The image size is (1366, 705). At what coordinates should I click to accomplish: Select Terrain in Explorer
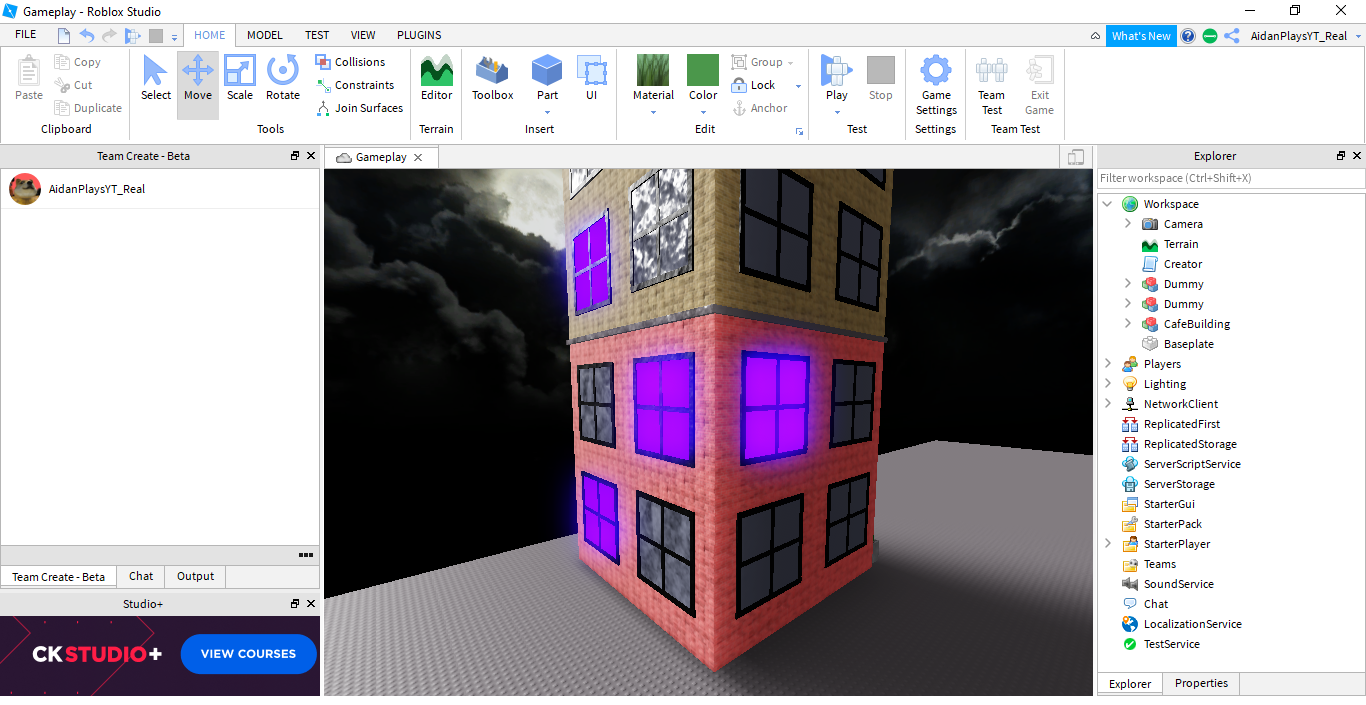click(1180, 244)
